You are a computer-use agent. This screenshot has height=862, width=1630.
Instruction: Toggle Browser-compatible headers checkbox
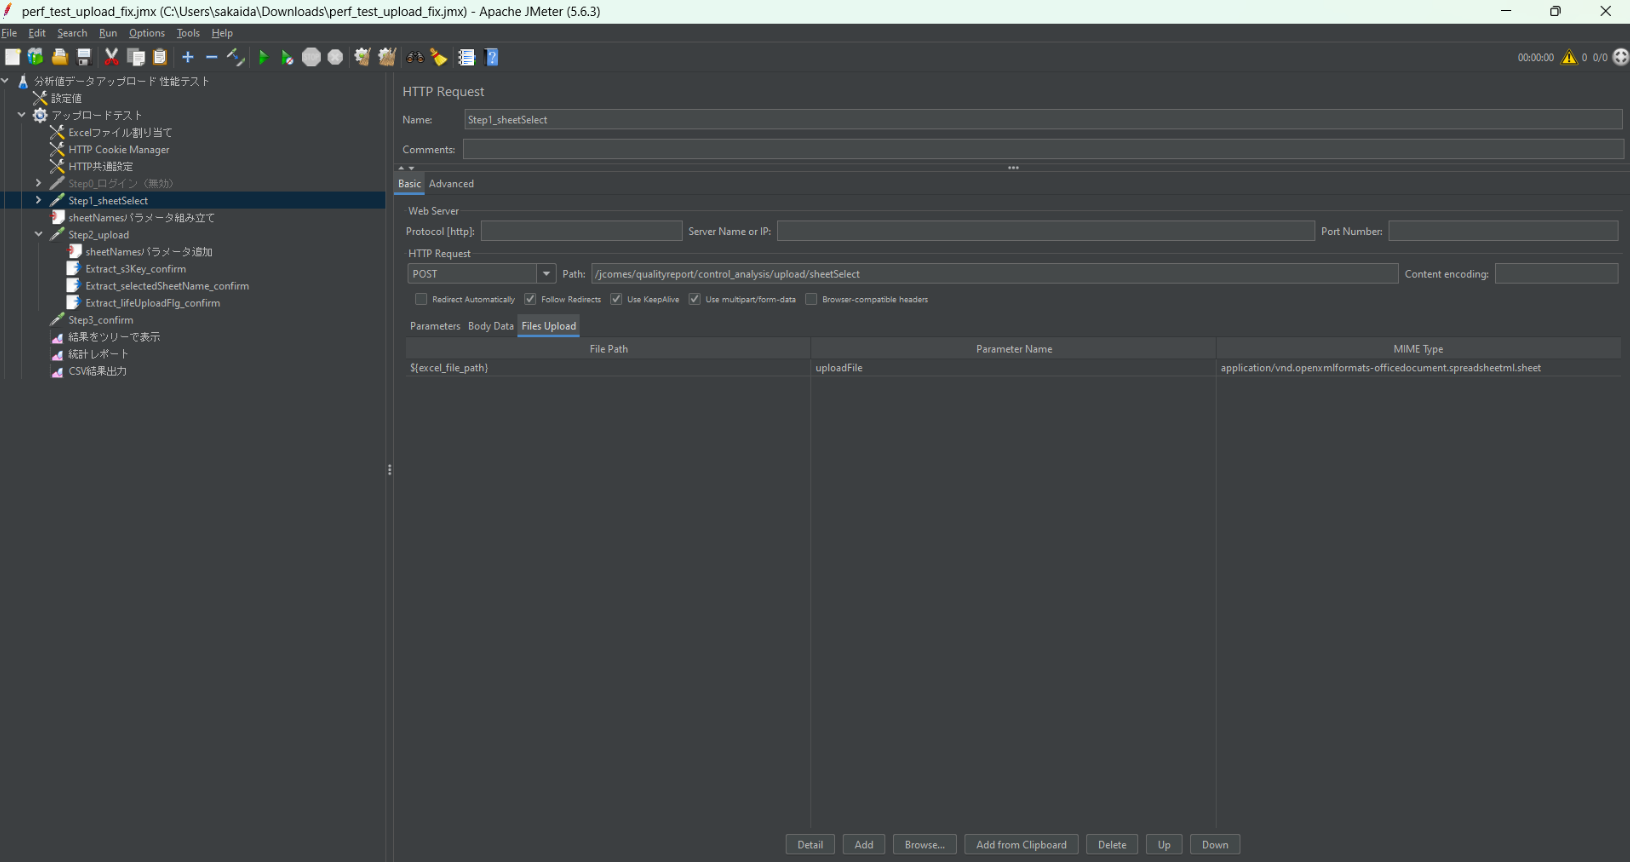[811, 299]
